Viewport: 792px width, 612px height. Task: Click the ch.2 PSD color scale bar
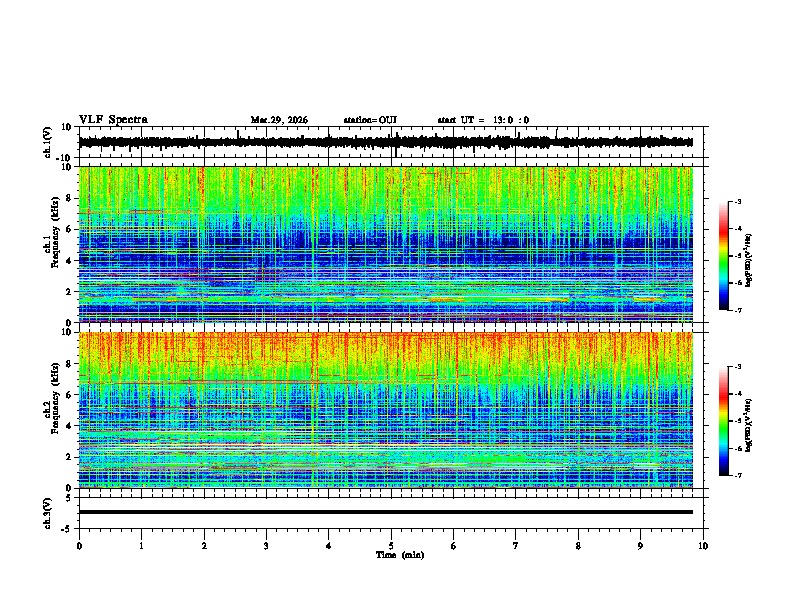click(x=724, y=421)
